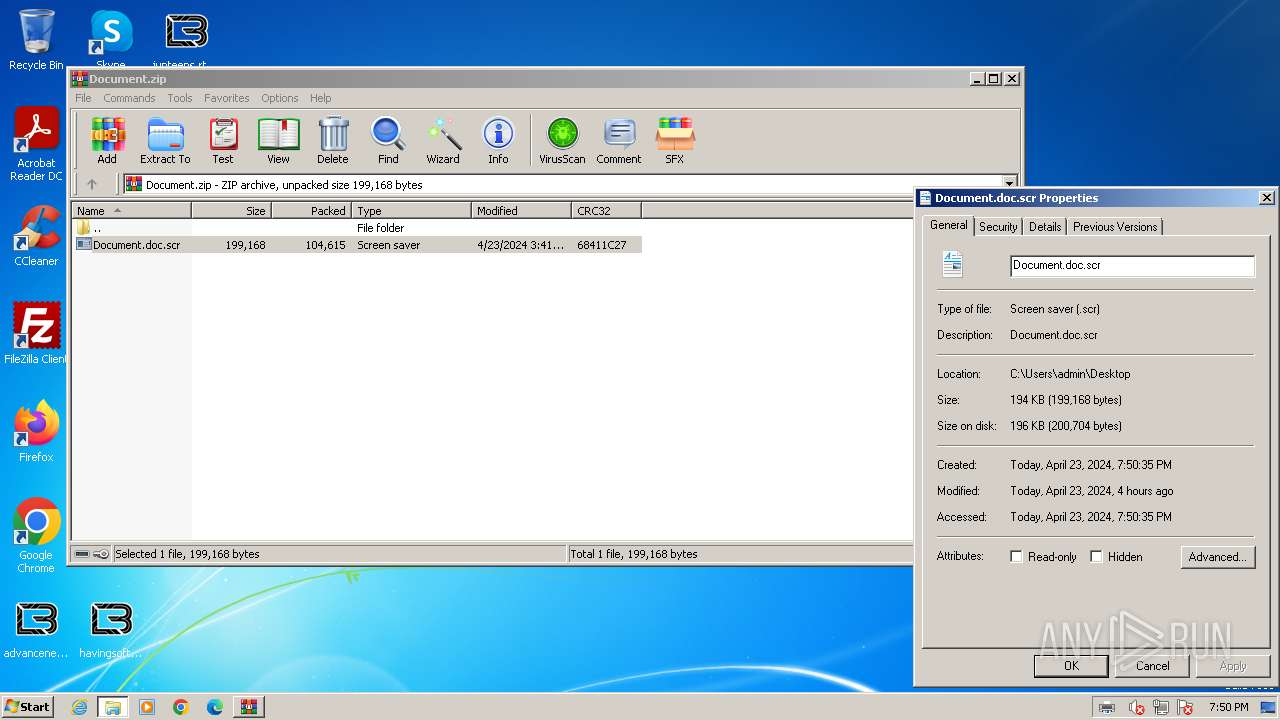The image size is (1280, 720).
Task: Select the advancene desktop shortcut
Action: 36,630
